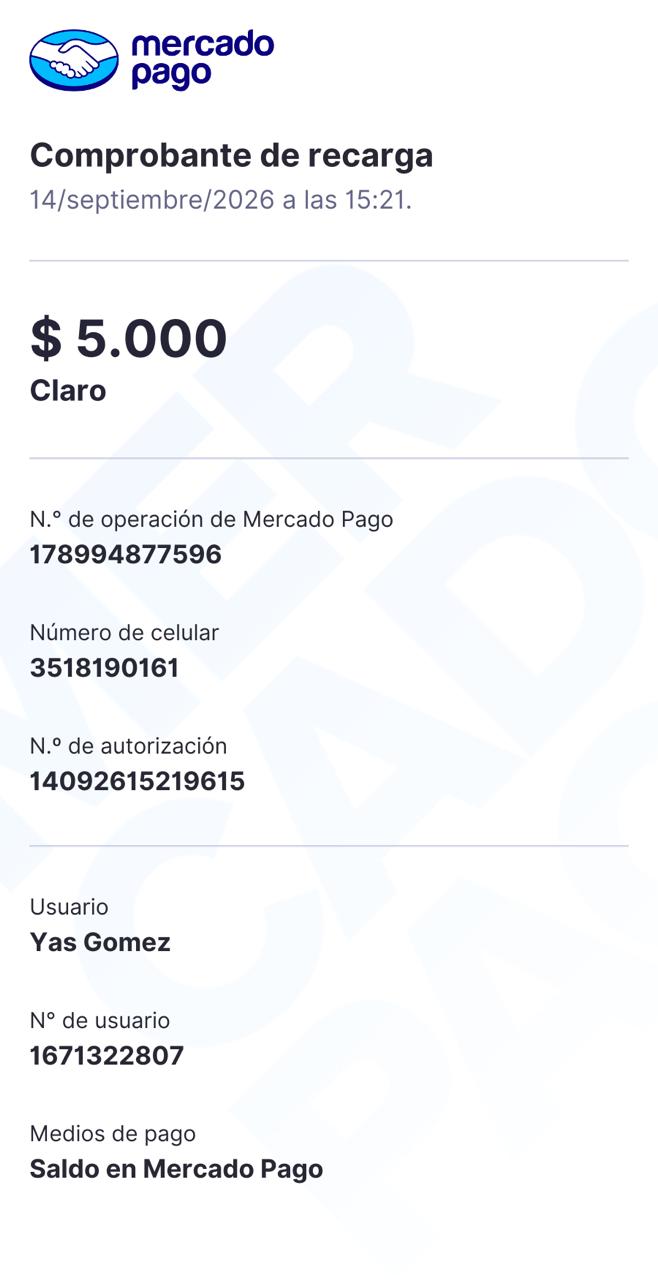Click the mercado pago brand wordmark

[202, 60]
